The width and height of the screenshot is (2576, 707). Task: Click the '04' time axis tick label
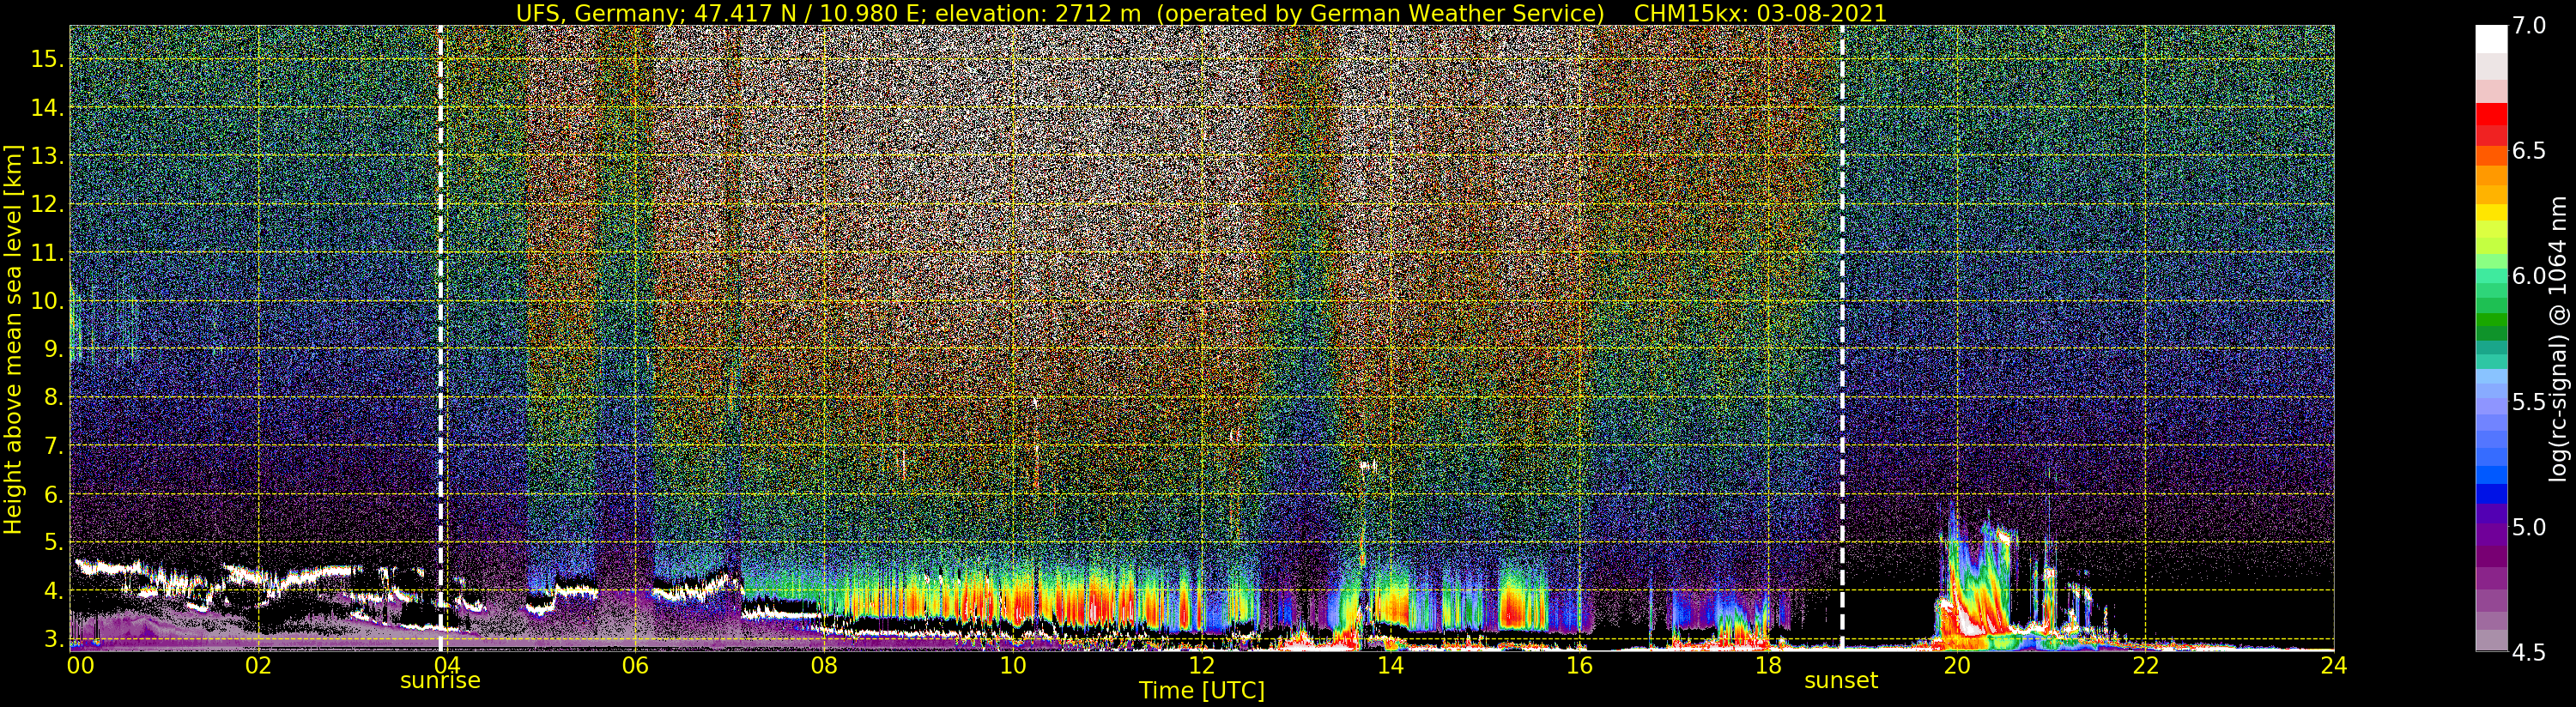pyautogui.click(x=446, y=665)
